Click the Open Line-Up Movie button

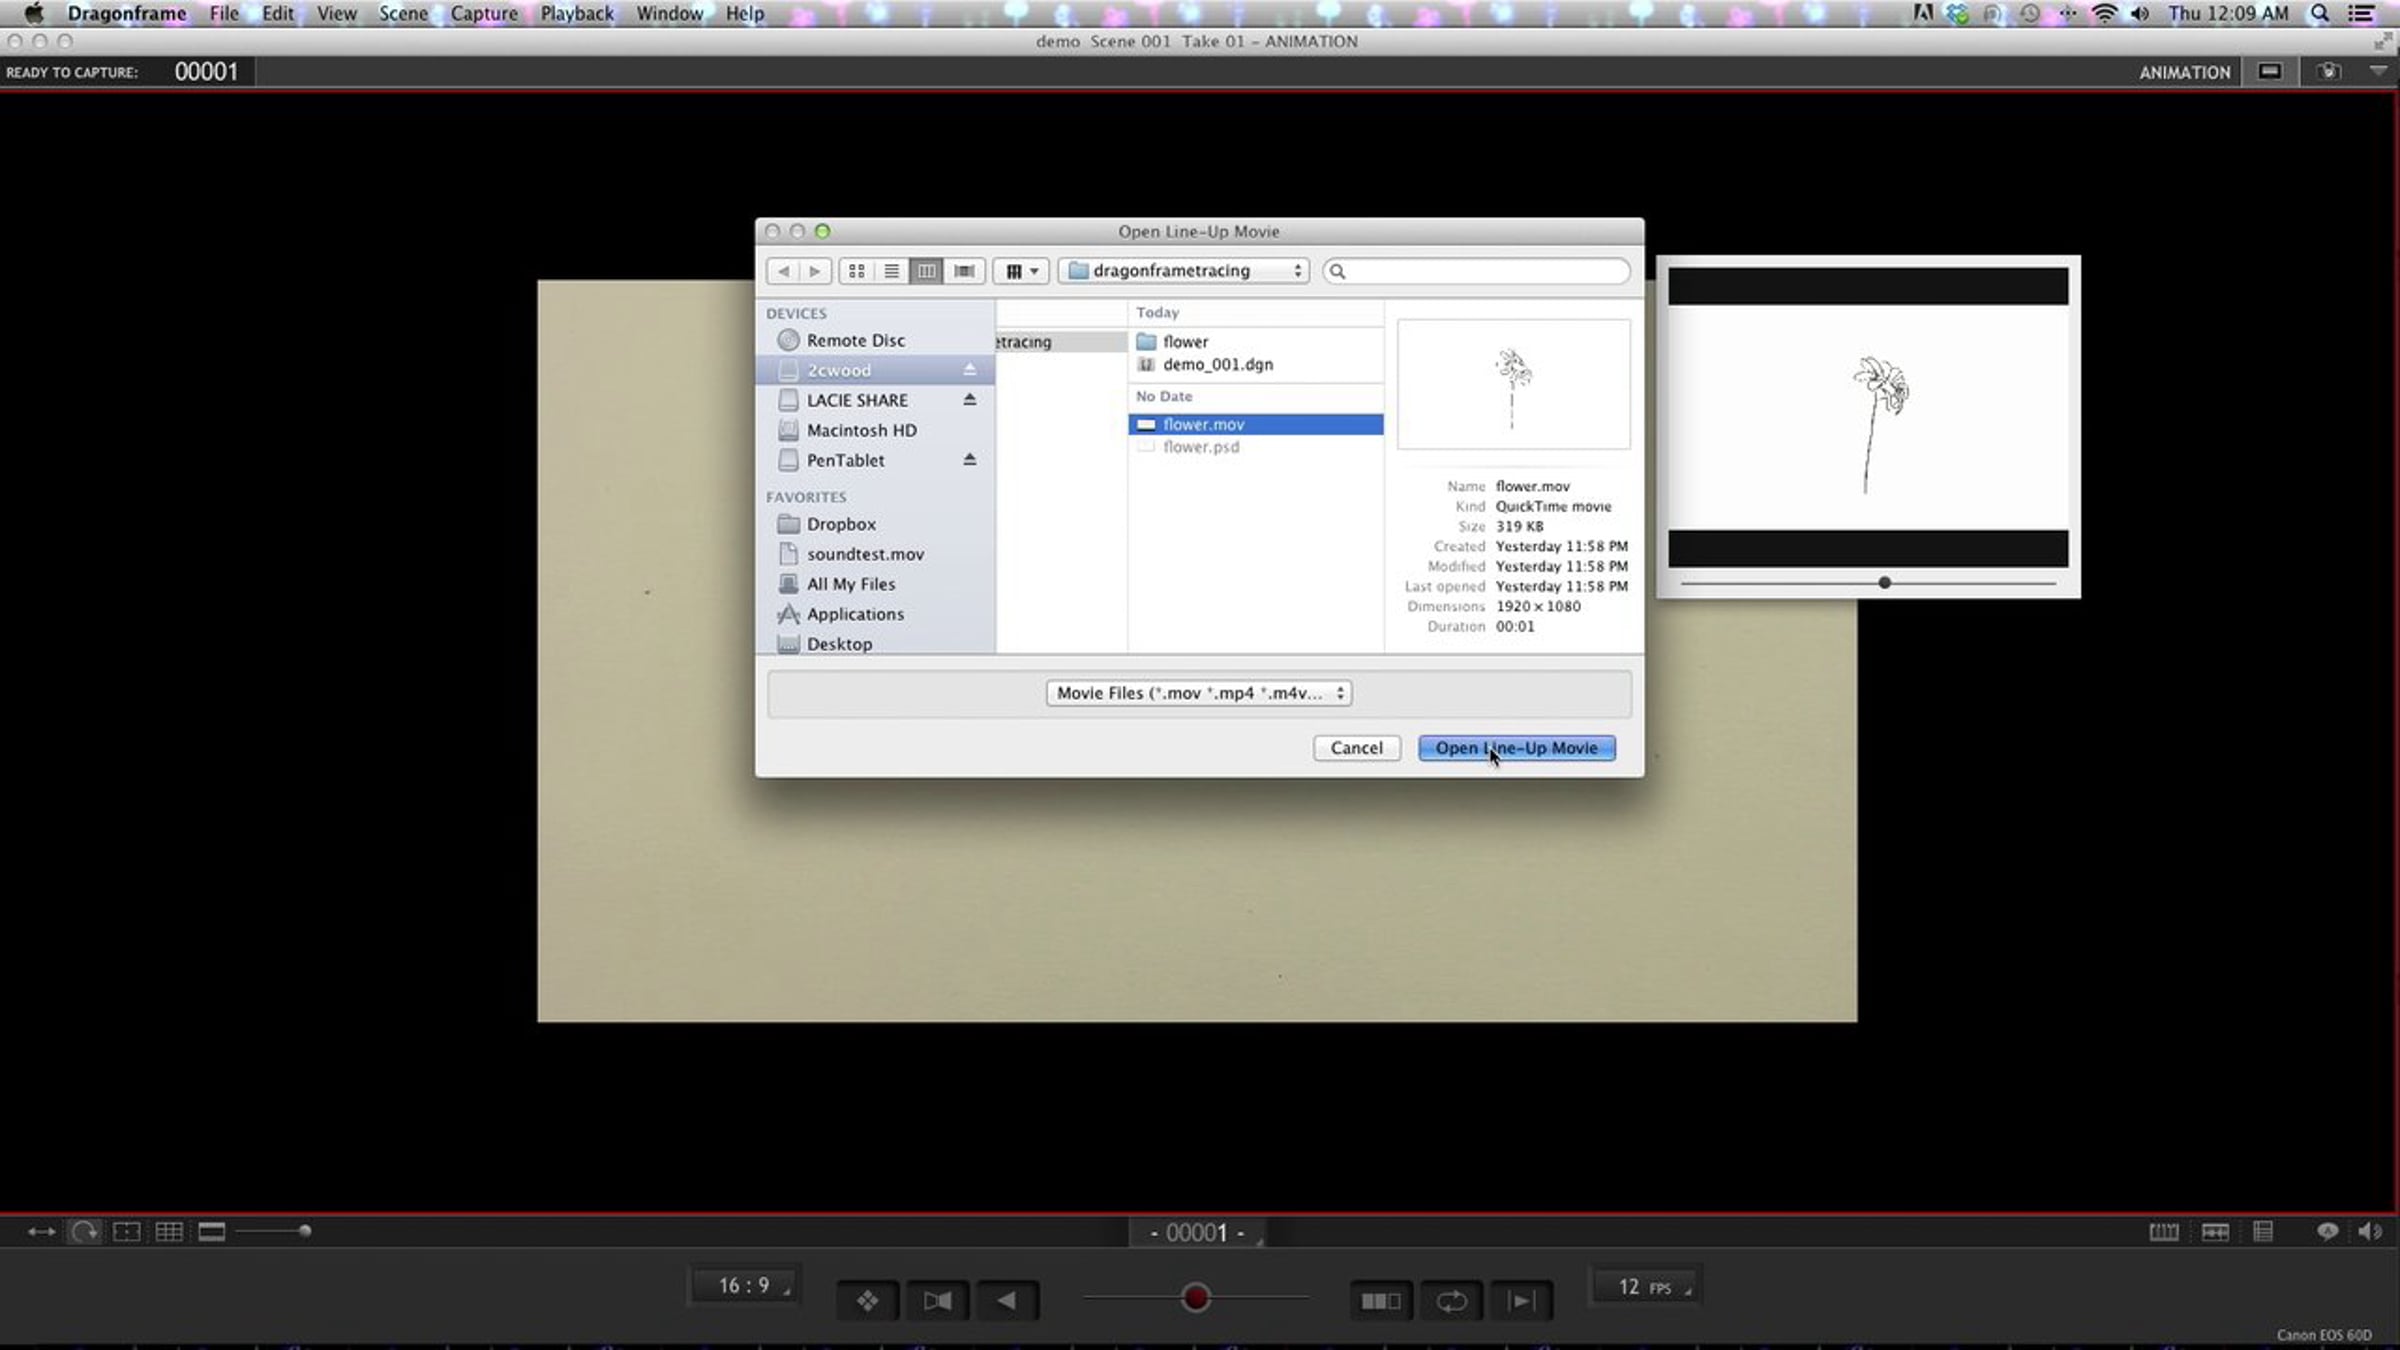click(x=1516, y=748)
